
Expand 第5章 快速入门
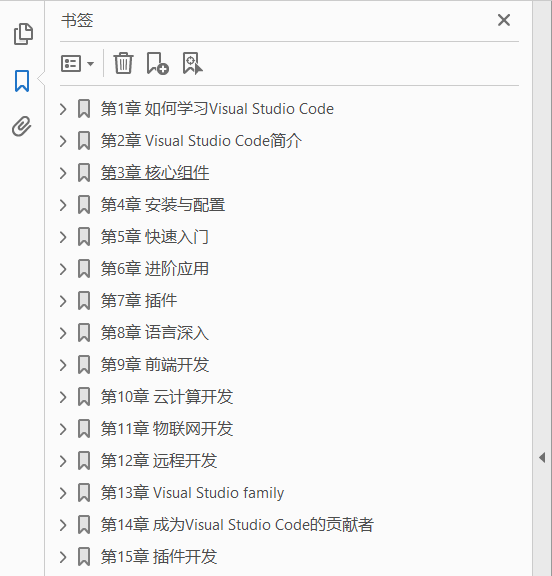point(63,237)
